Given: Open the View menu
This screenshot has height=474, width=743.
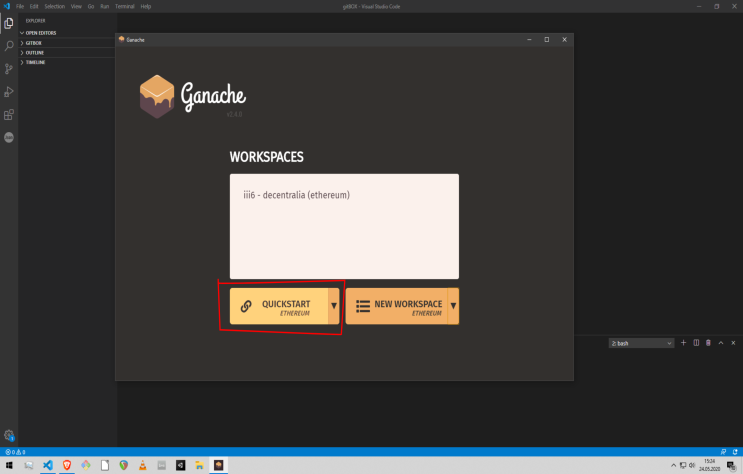Looking at the screenshot, I should click(76, 7).
